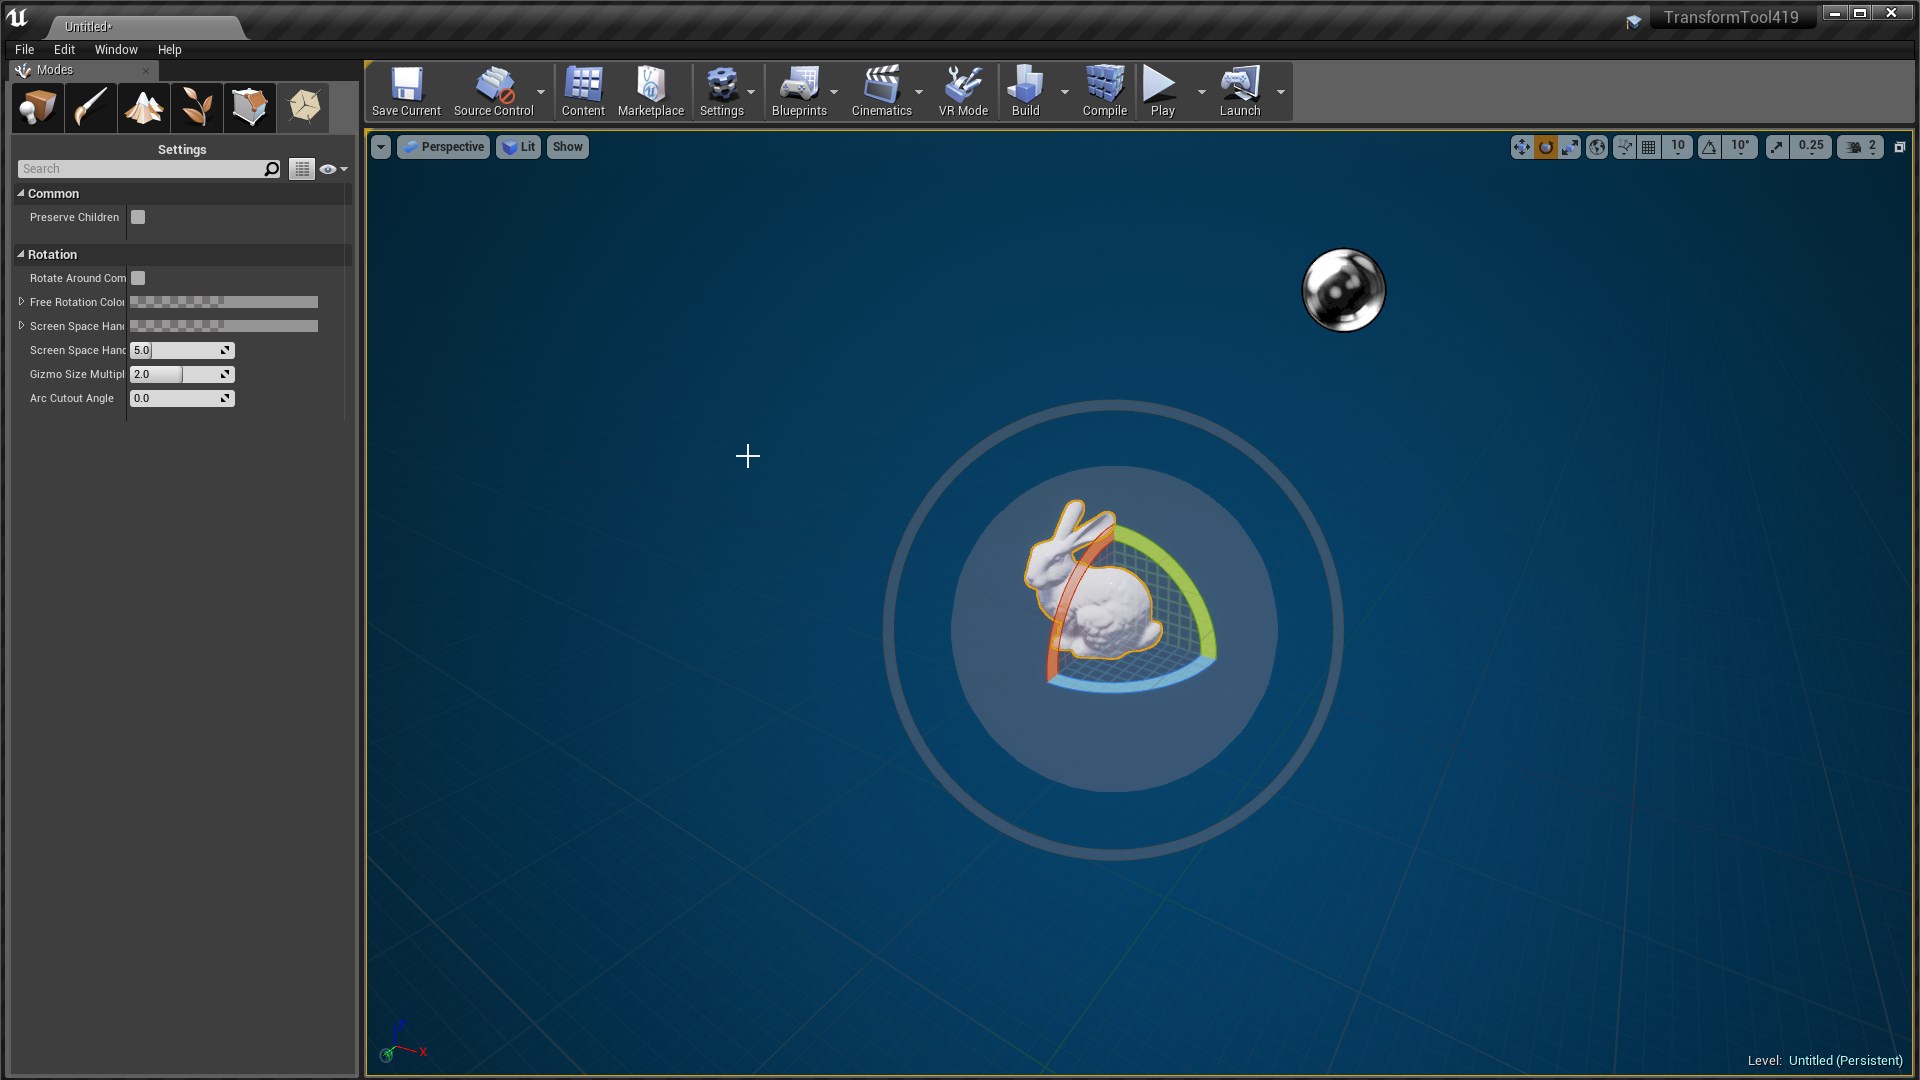Open the rotation snap 10° dropdown
1920x1080 pixels.
(x=1740, y=147)
